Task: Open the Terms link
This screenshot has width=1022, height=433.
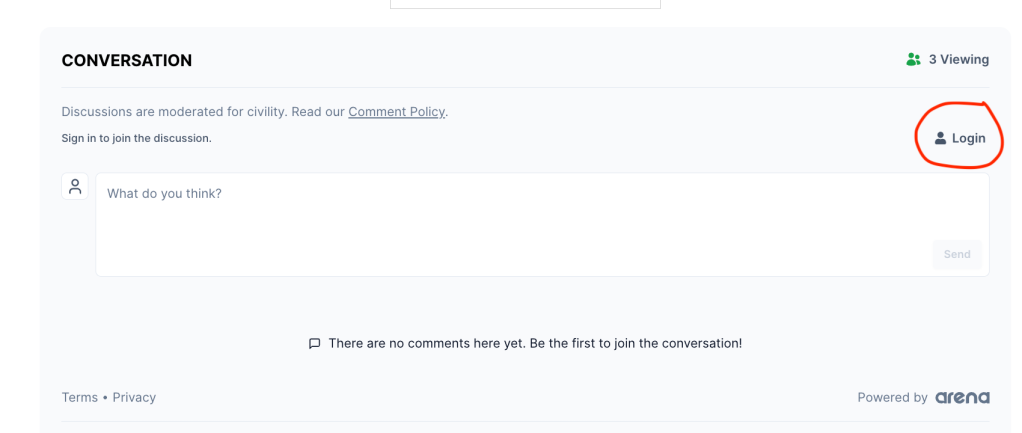Action: pyautogui.click(x=80, y=398)
